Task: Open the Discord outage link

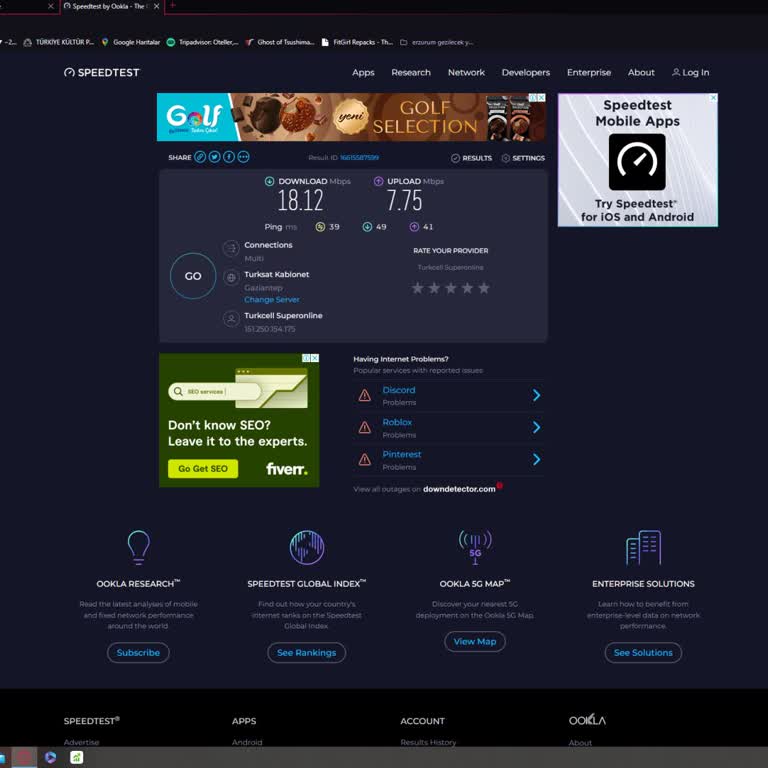Action: click(399, 390)
